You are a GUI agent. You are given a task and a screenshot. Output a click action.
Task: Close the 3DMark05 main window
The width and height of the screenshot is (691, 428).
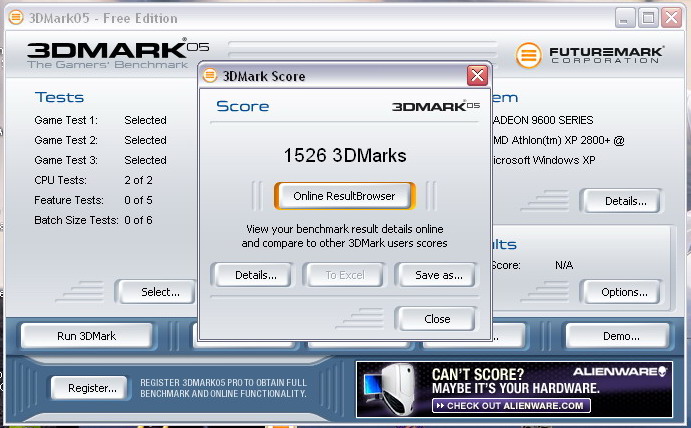point(672,18)
